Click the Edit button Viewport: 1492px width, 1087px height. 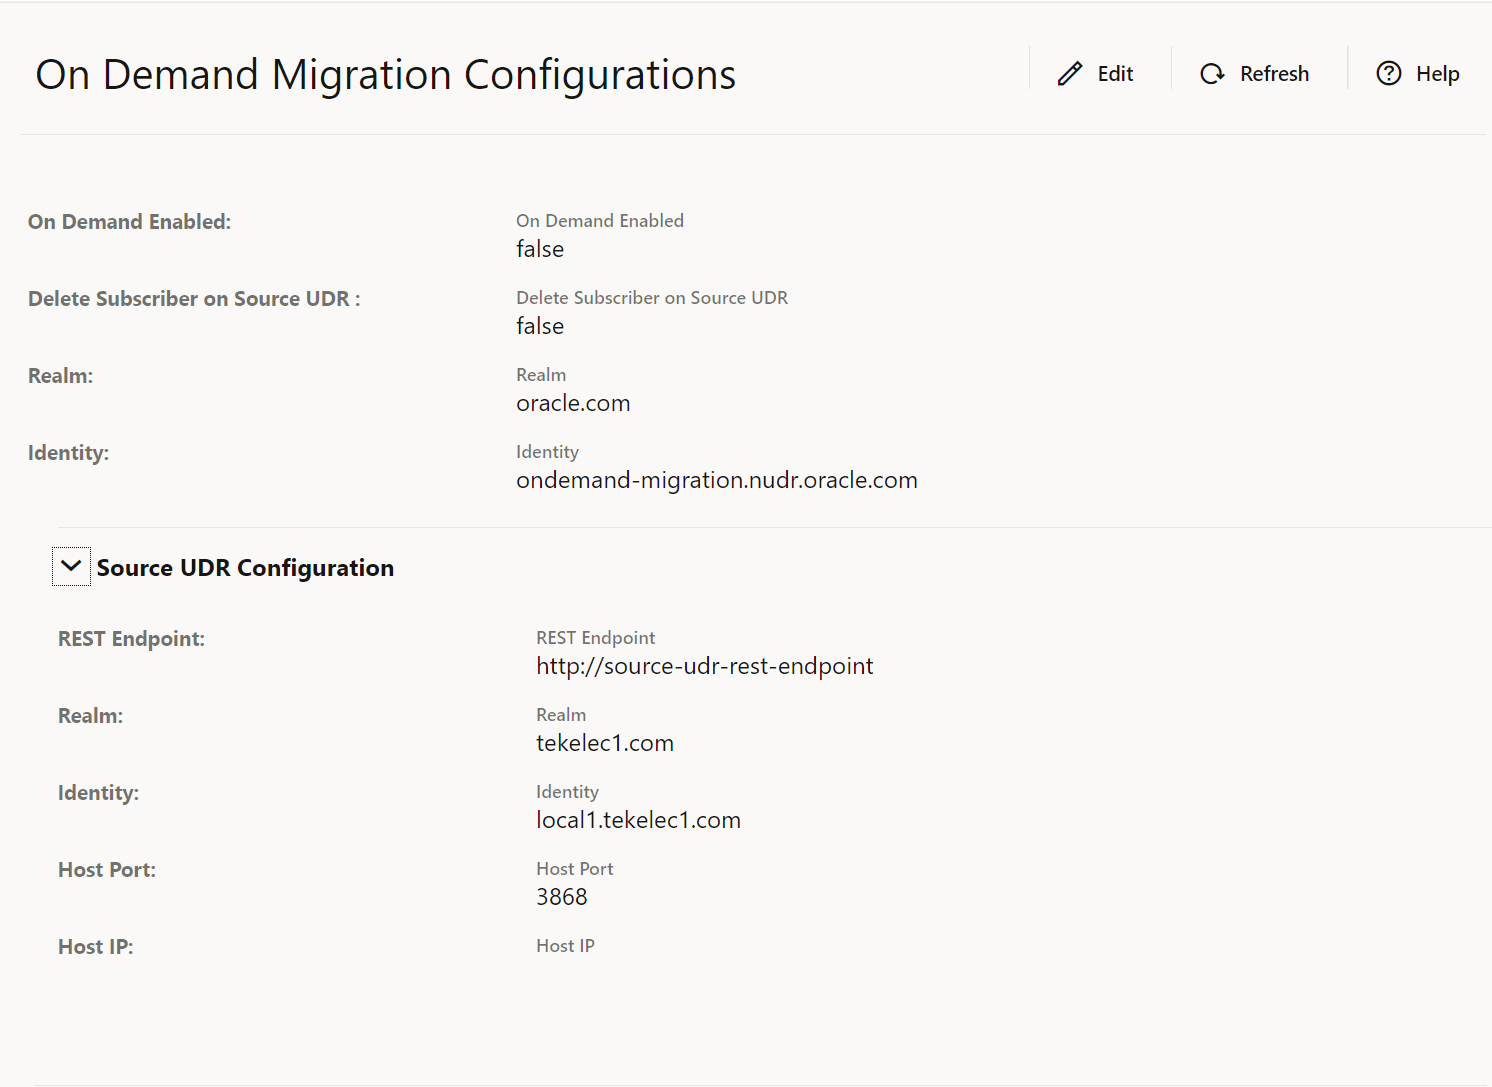(1097, 73)
